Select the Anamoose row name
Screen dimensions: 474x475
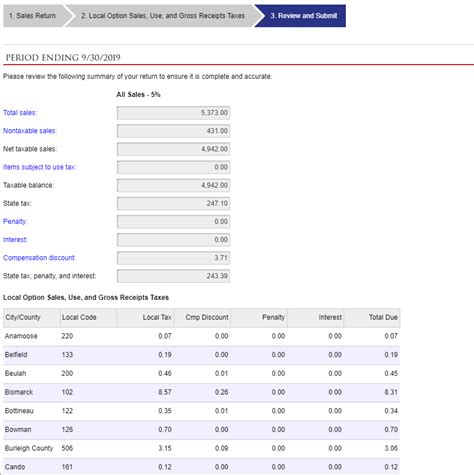(21, 336)
